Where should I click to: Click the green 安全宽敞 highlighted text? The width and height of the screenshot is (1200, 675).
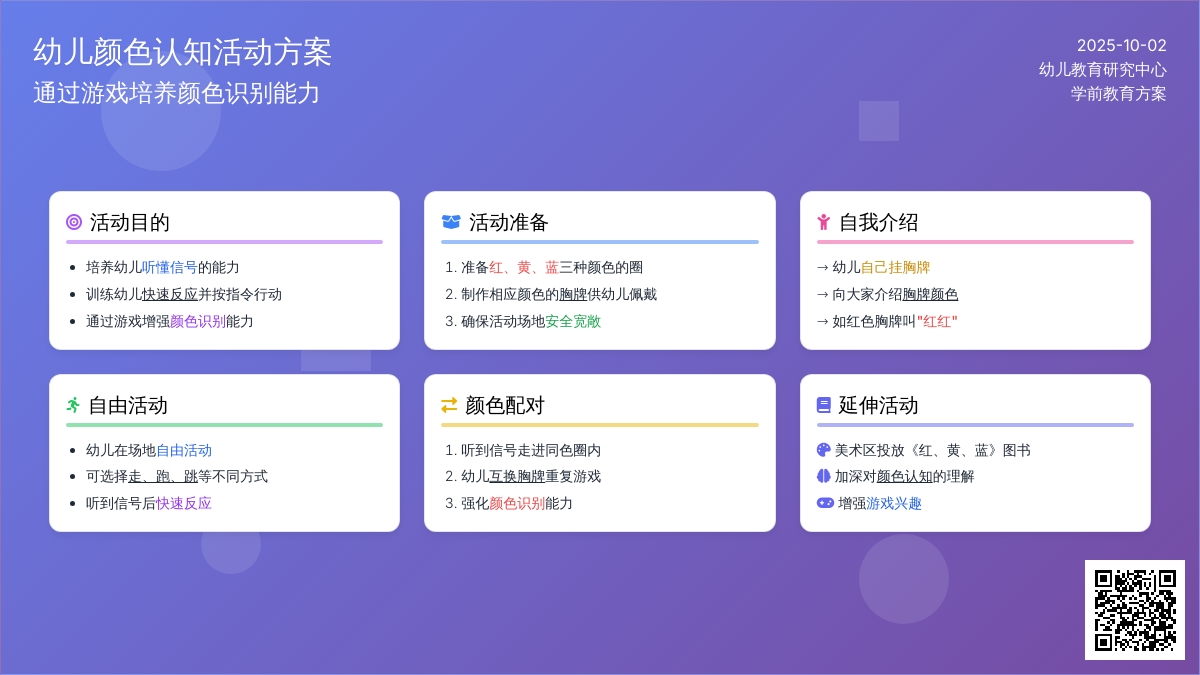tap(573, 321)
